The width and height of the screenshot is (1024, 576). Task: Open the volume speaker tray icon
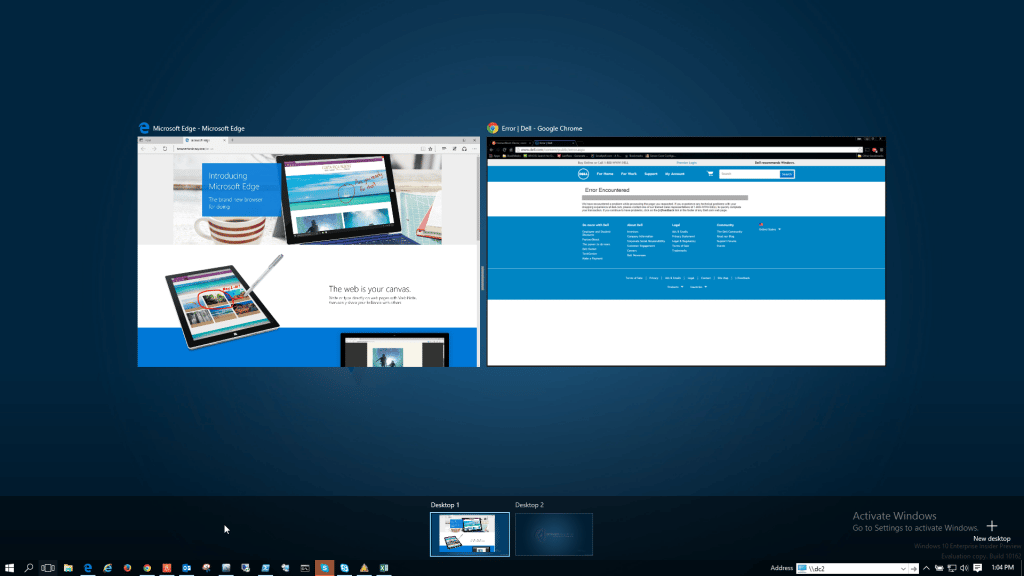[965, 568]
